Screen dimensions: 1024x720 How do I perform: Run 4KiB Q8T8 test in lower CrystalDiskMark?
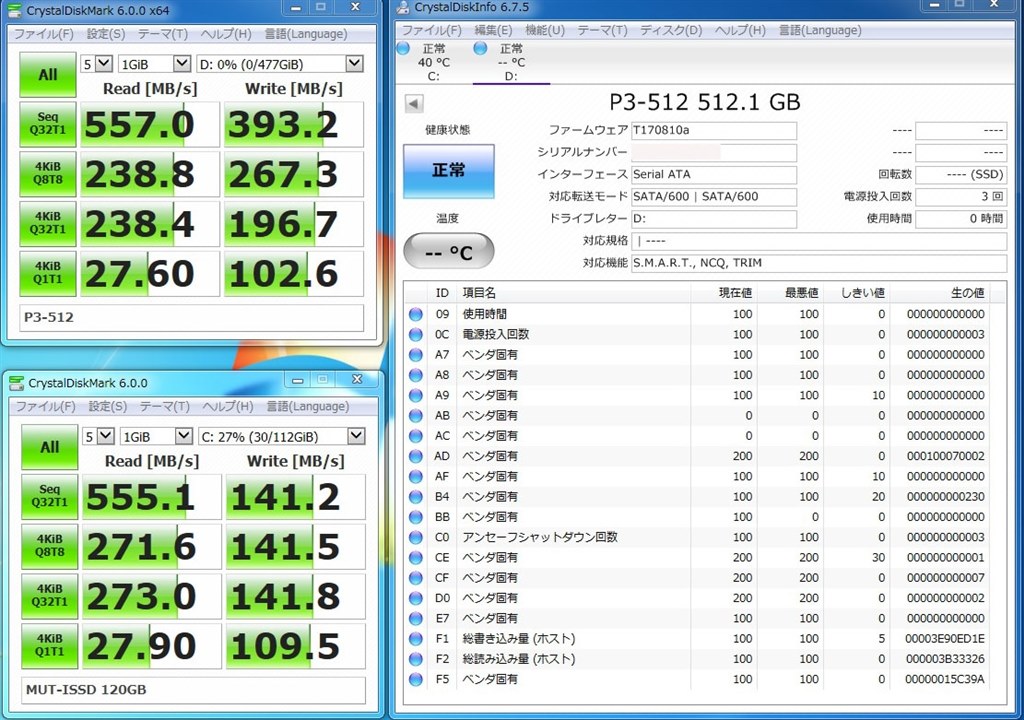[50, 546]
